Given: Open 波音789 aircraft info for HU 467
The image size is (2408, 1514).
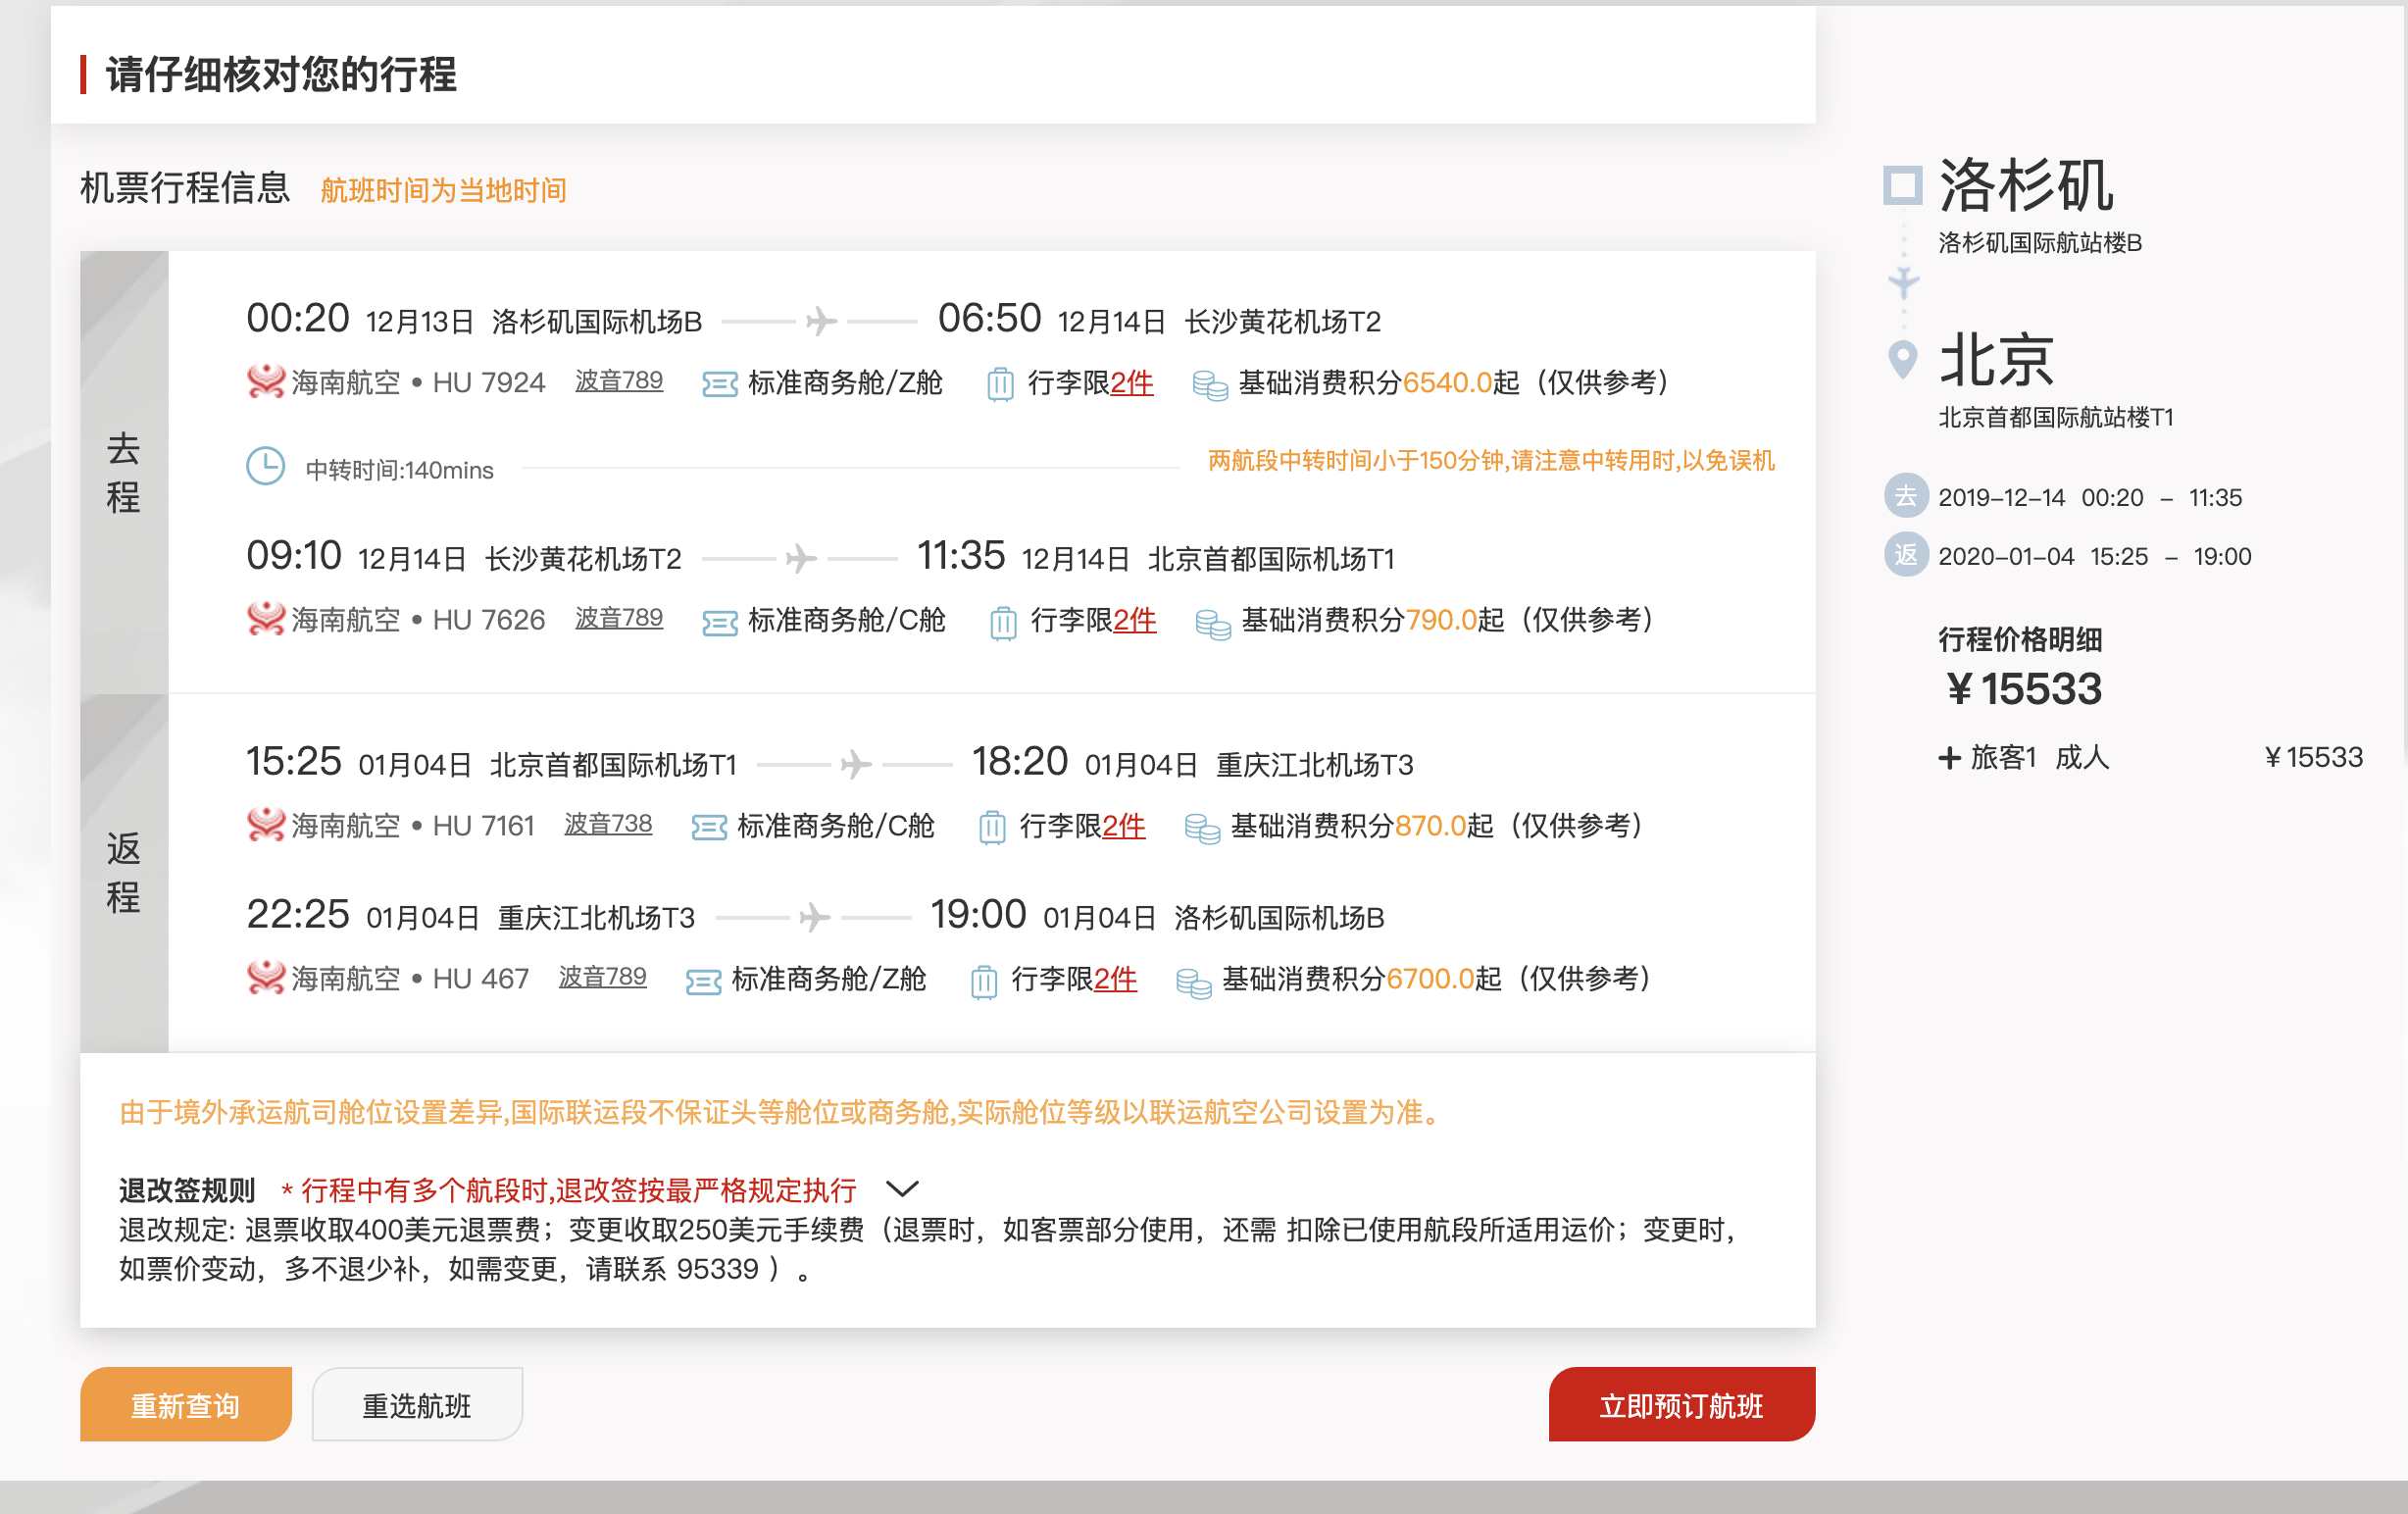Looking at the screenshot, I should click(602, 976).
